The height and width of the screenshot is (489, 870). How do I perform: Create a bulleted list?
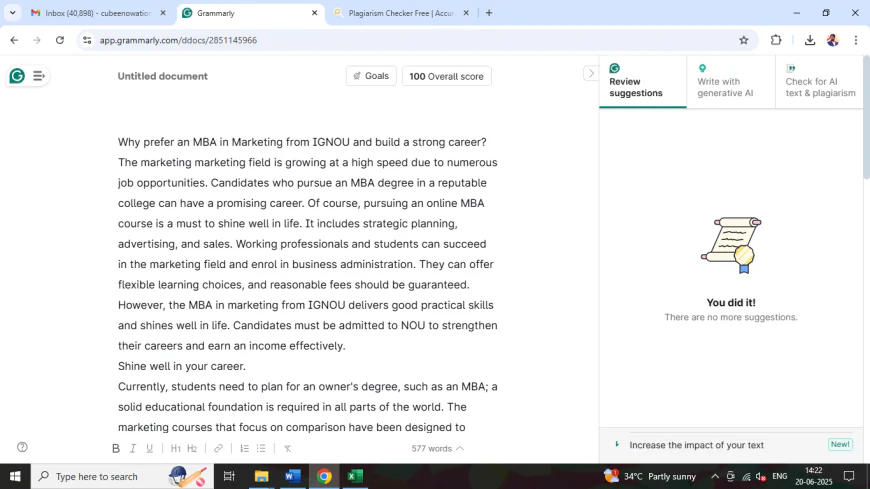[x=261, y=448]
